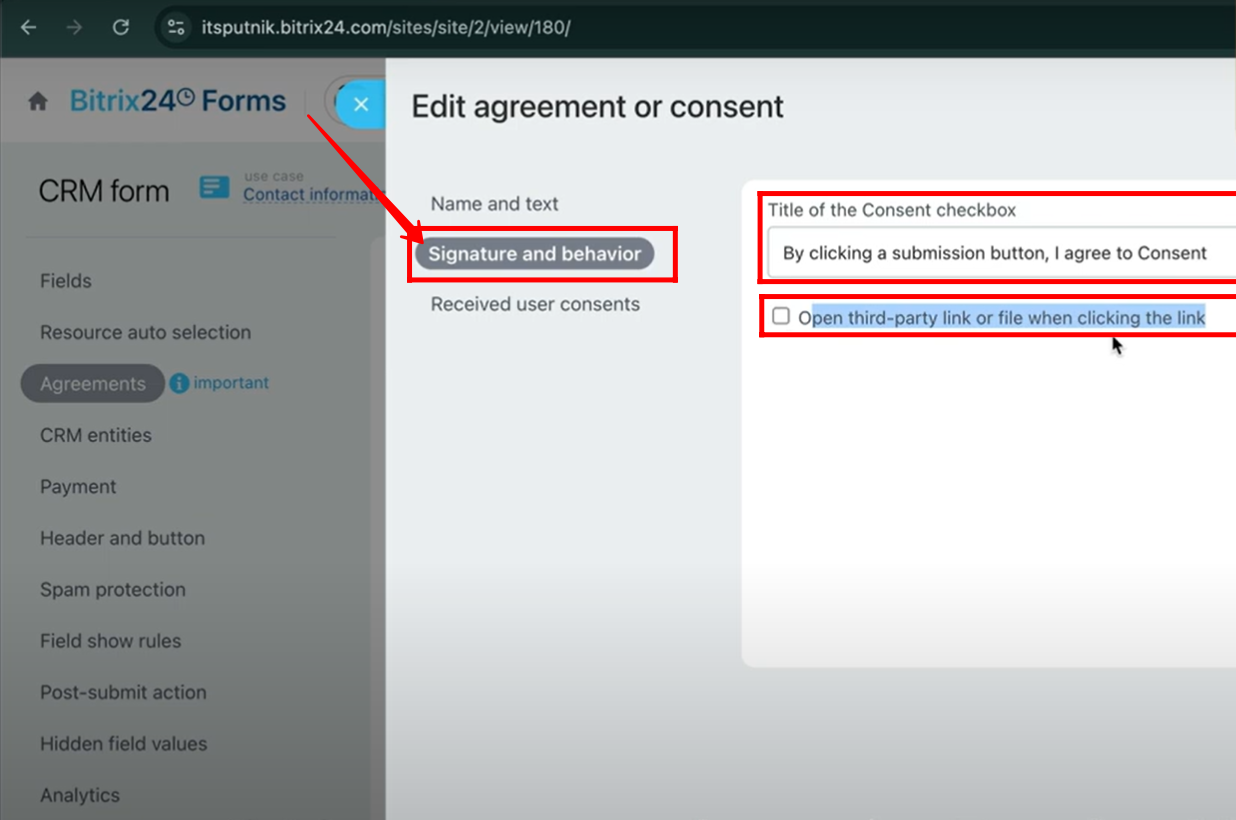Screen dimensions: 1236x820
Task: Click the browser back arrow
Action: [28, 27]
